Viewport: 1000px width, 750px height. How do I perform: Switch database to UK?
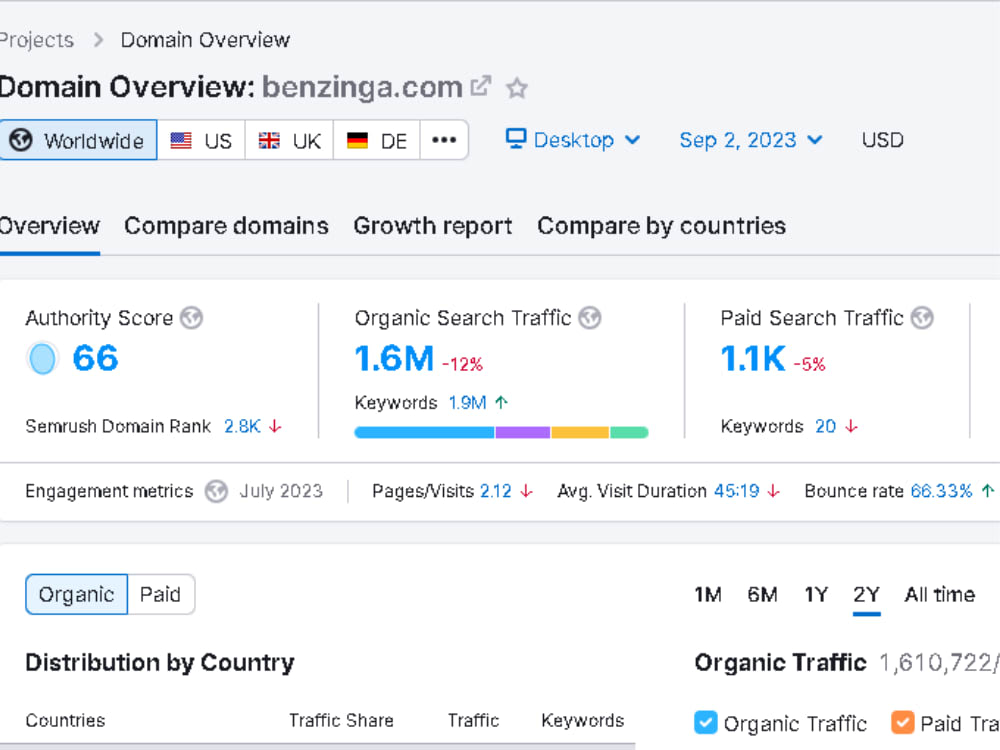290,140
